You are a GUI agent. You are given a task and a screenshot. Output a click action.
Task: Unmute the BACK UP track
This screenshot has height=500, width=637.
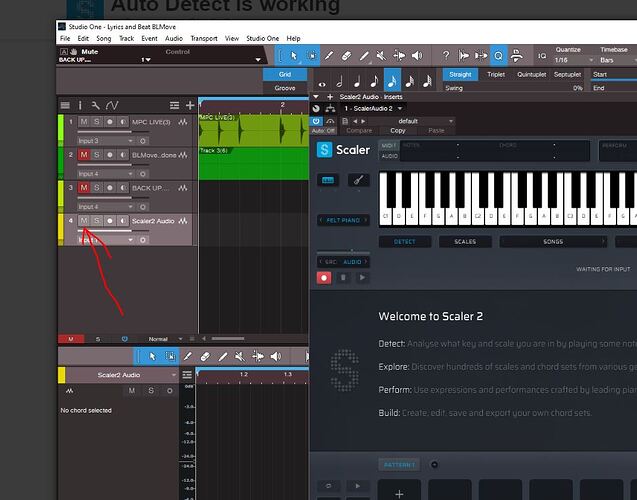point(84,188)
